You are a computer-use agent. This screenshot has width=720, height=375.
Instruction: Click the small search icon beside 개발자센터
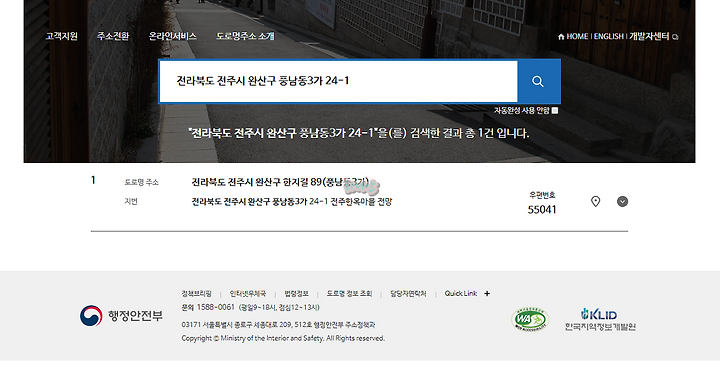[x=675, y=37]
